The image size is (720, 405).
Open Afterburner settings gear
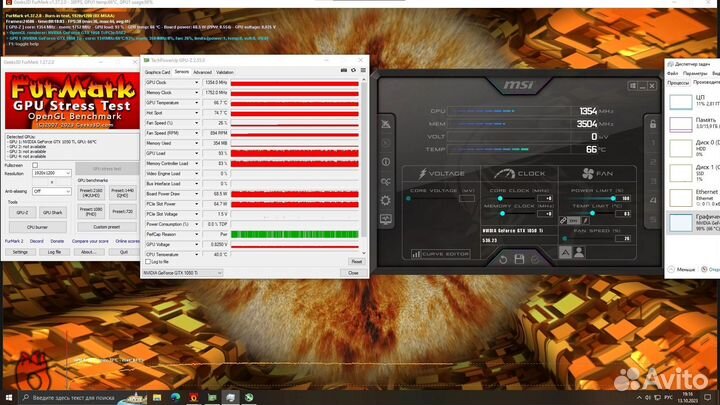tap(386, 200)
